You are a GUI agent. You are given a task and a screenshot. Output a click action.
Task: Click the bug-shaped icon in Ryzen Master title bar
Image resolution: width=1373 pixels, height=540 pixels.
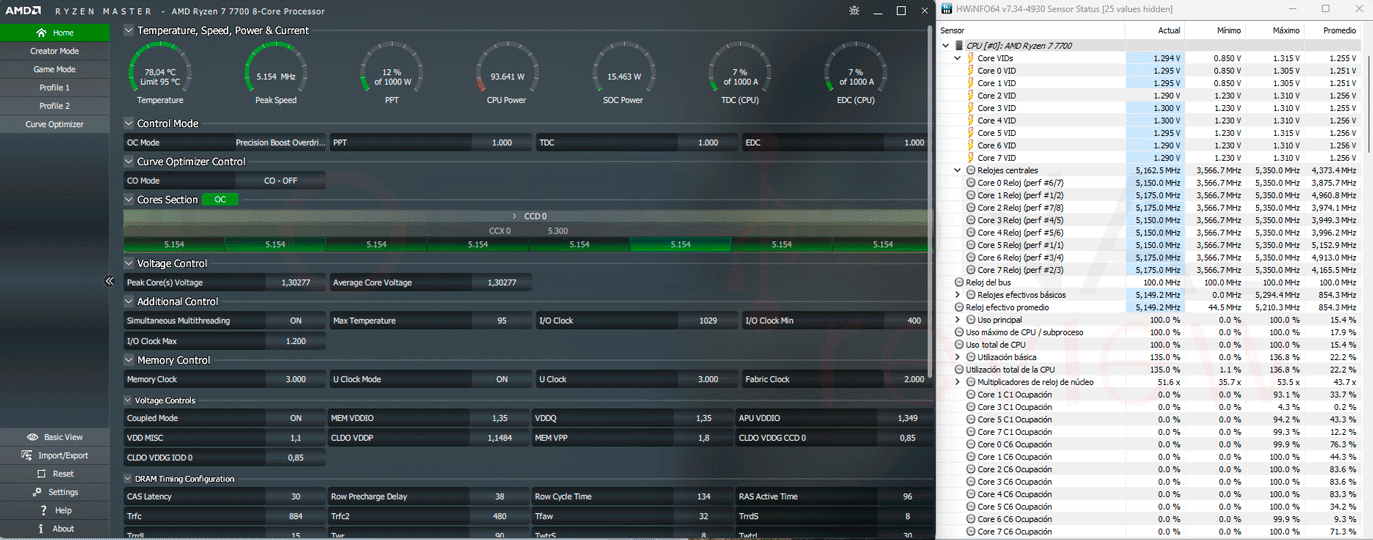[x=853, y=10]
